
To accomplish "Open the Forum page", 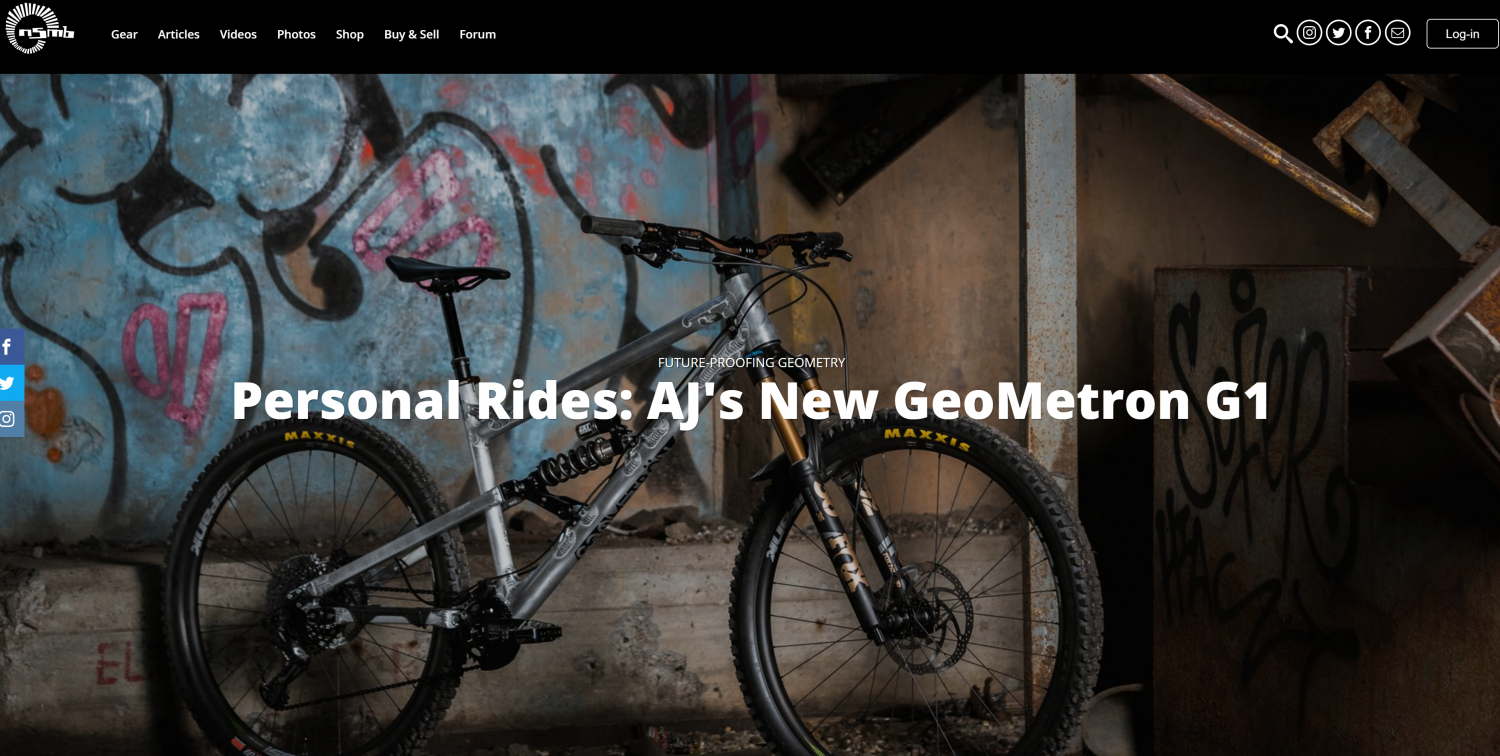I will [x=478, y=34].
